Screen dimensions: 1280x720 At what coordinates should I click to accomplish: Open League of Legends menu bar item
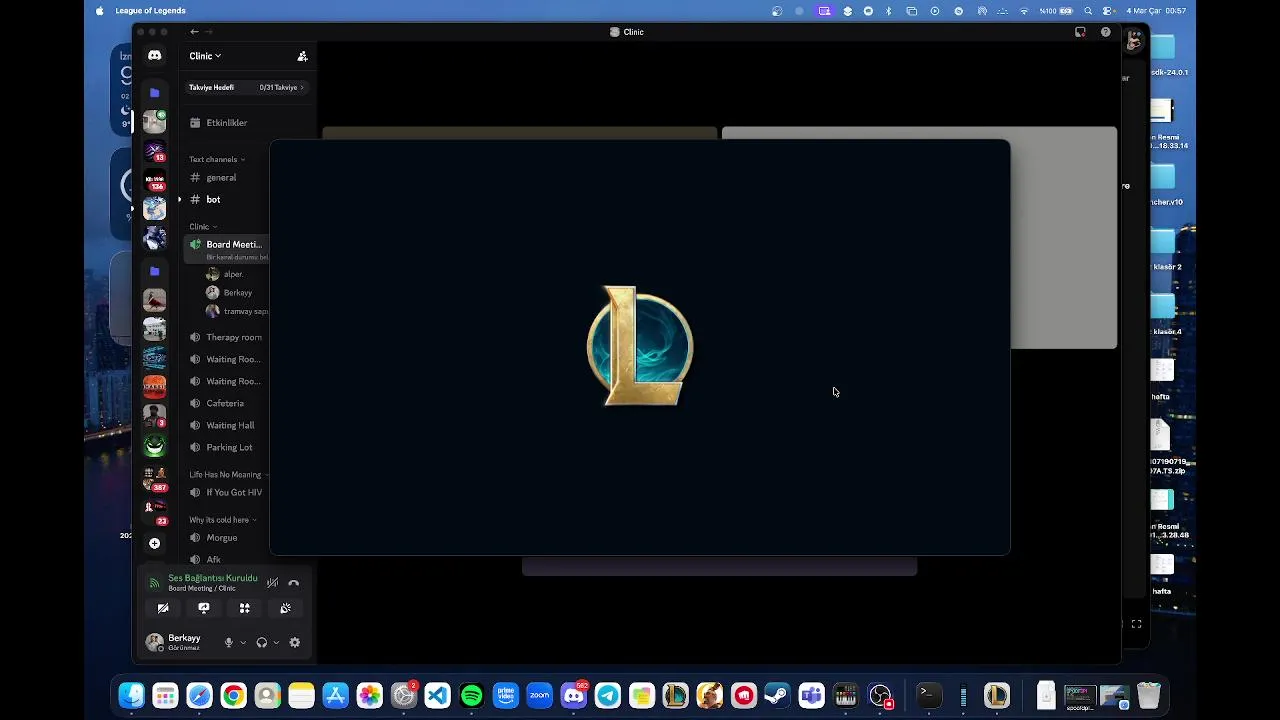150,11
